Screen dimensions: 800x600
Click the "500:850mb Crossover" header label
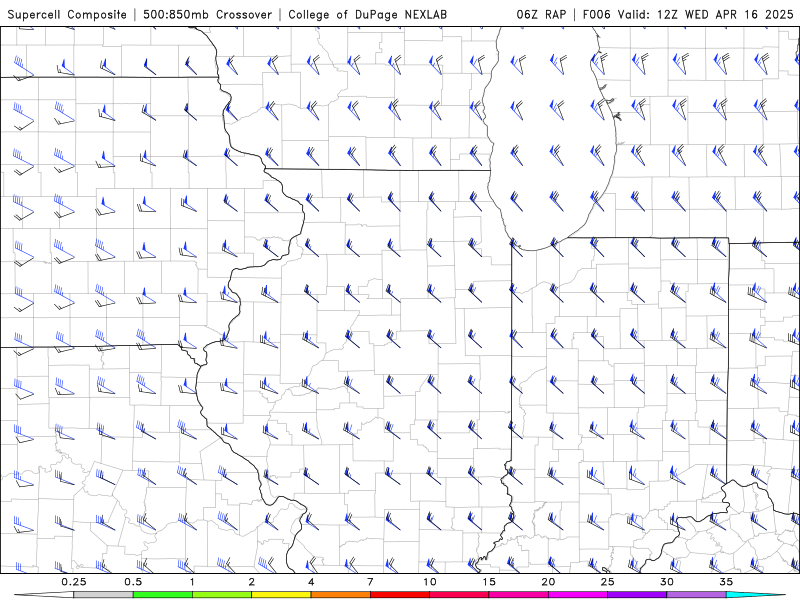208,15
